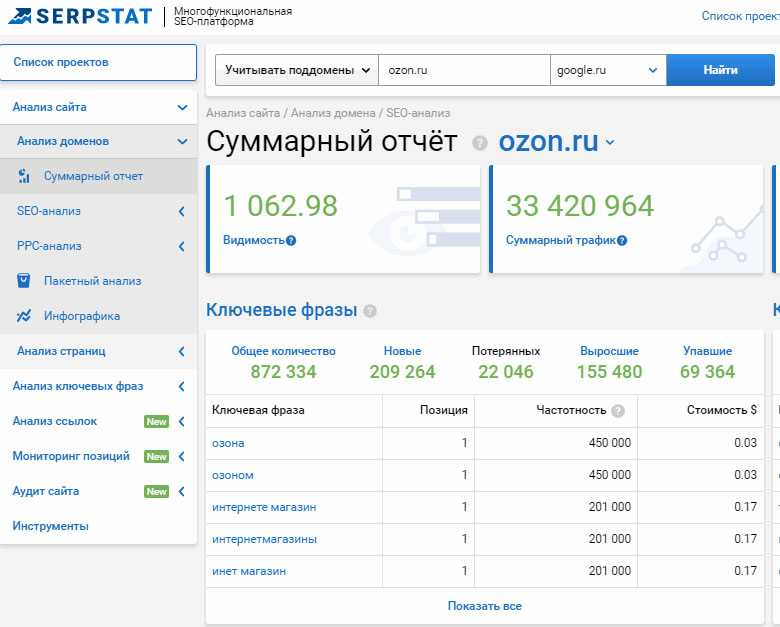This screenshot has height=627, width=780.
Task: Click Общее количество 872 334 stat
Action: 283,363
